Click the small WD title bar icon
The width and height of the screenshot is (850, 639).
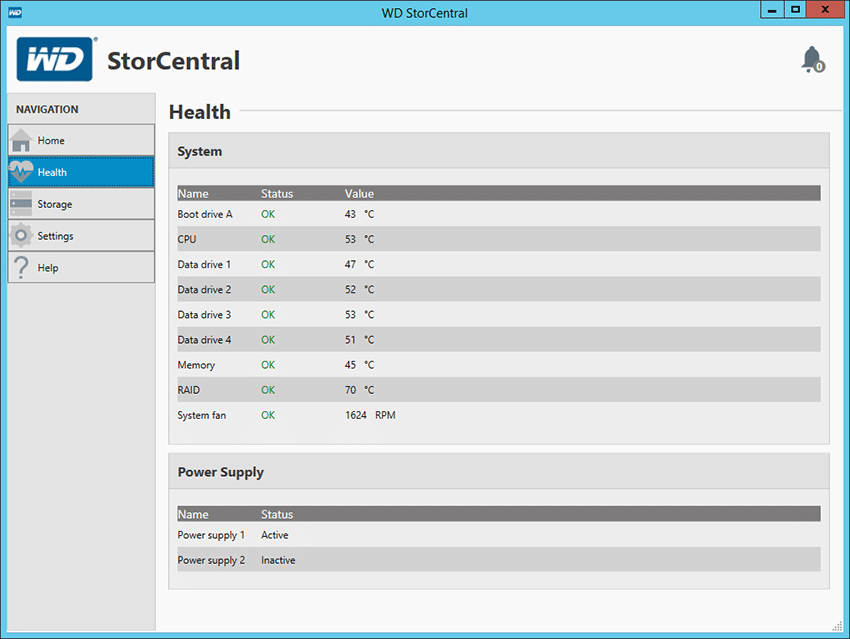click(x=15, y=12)
